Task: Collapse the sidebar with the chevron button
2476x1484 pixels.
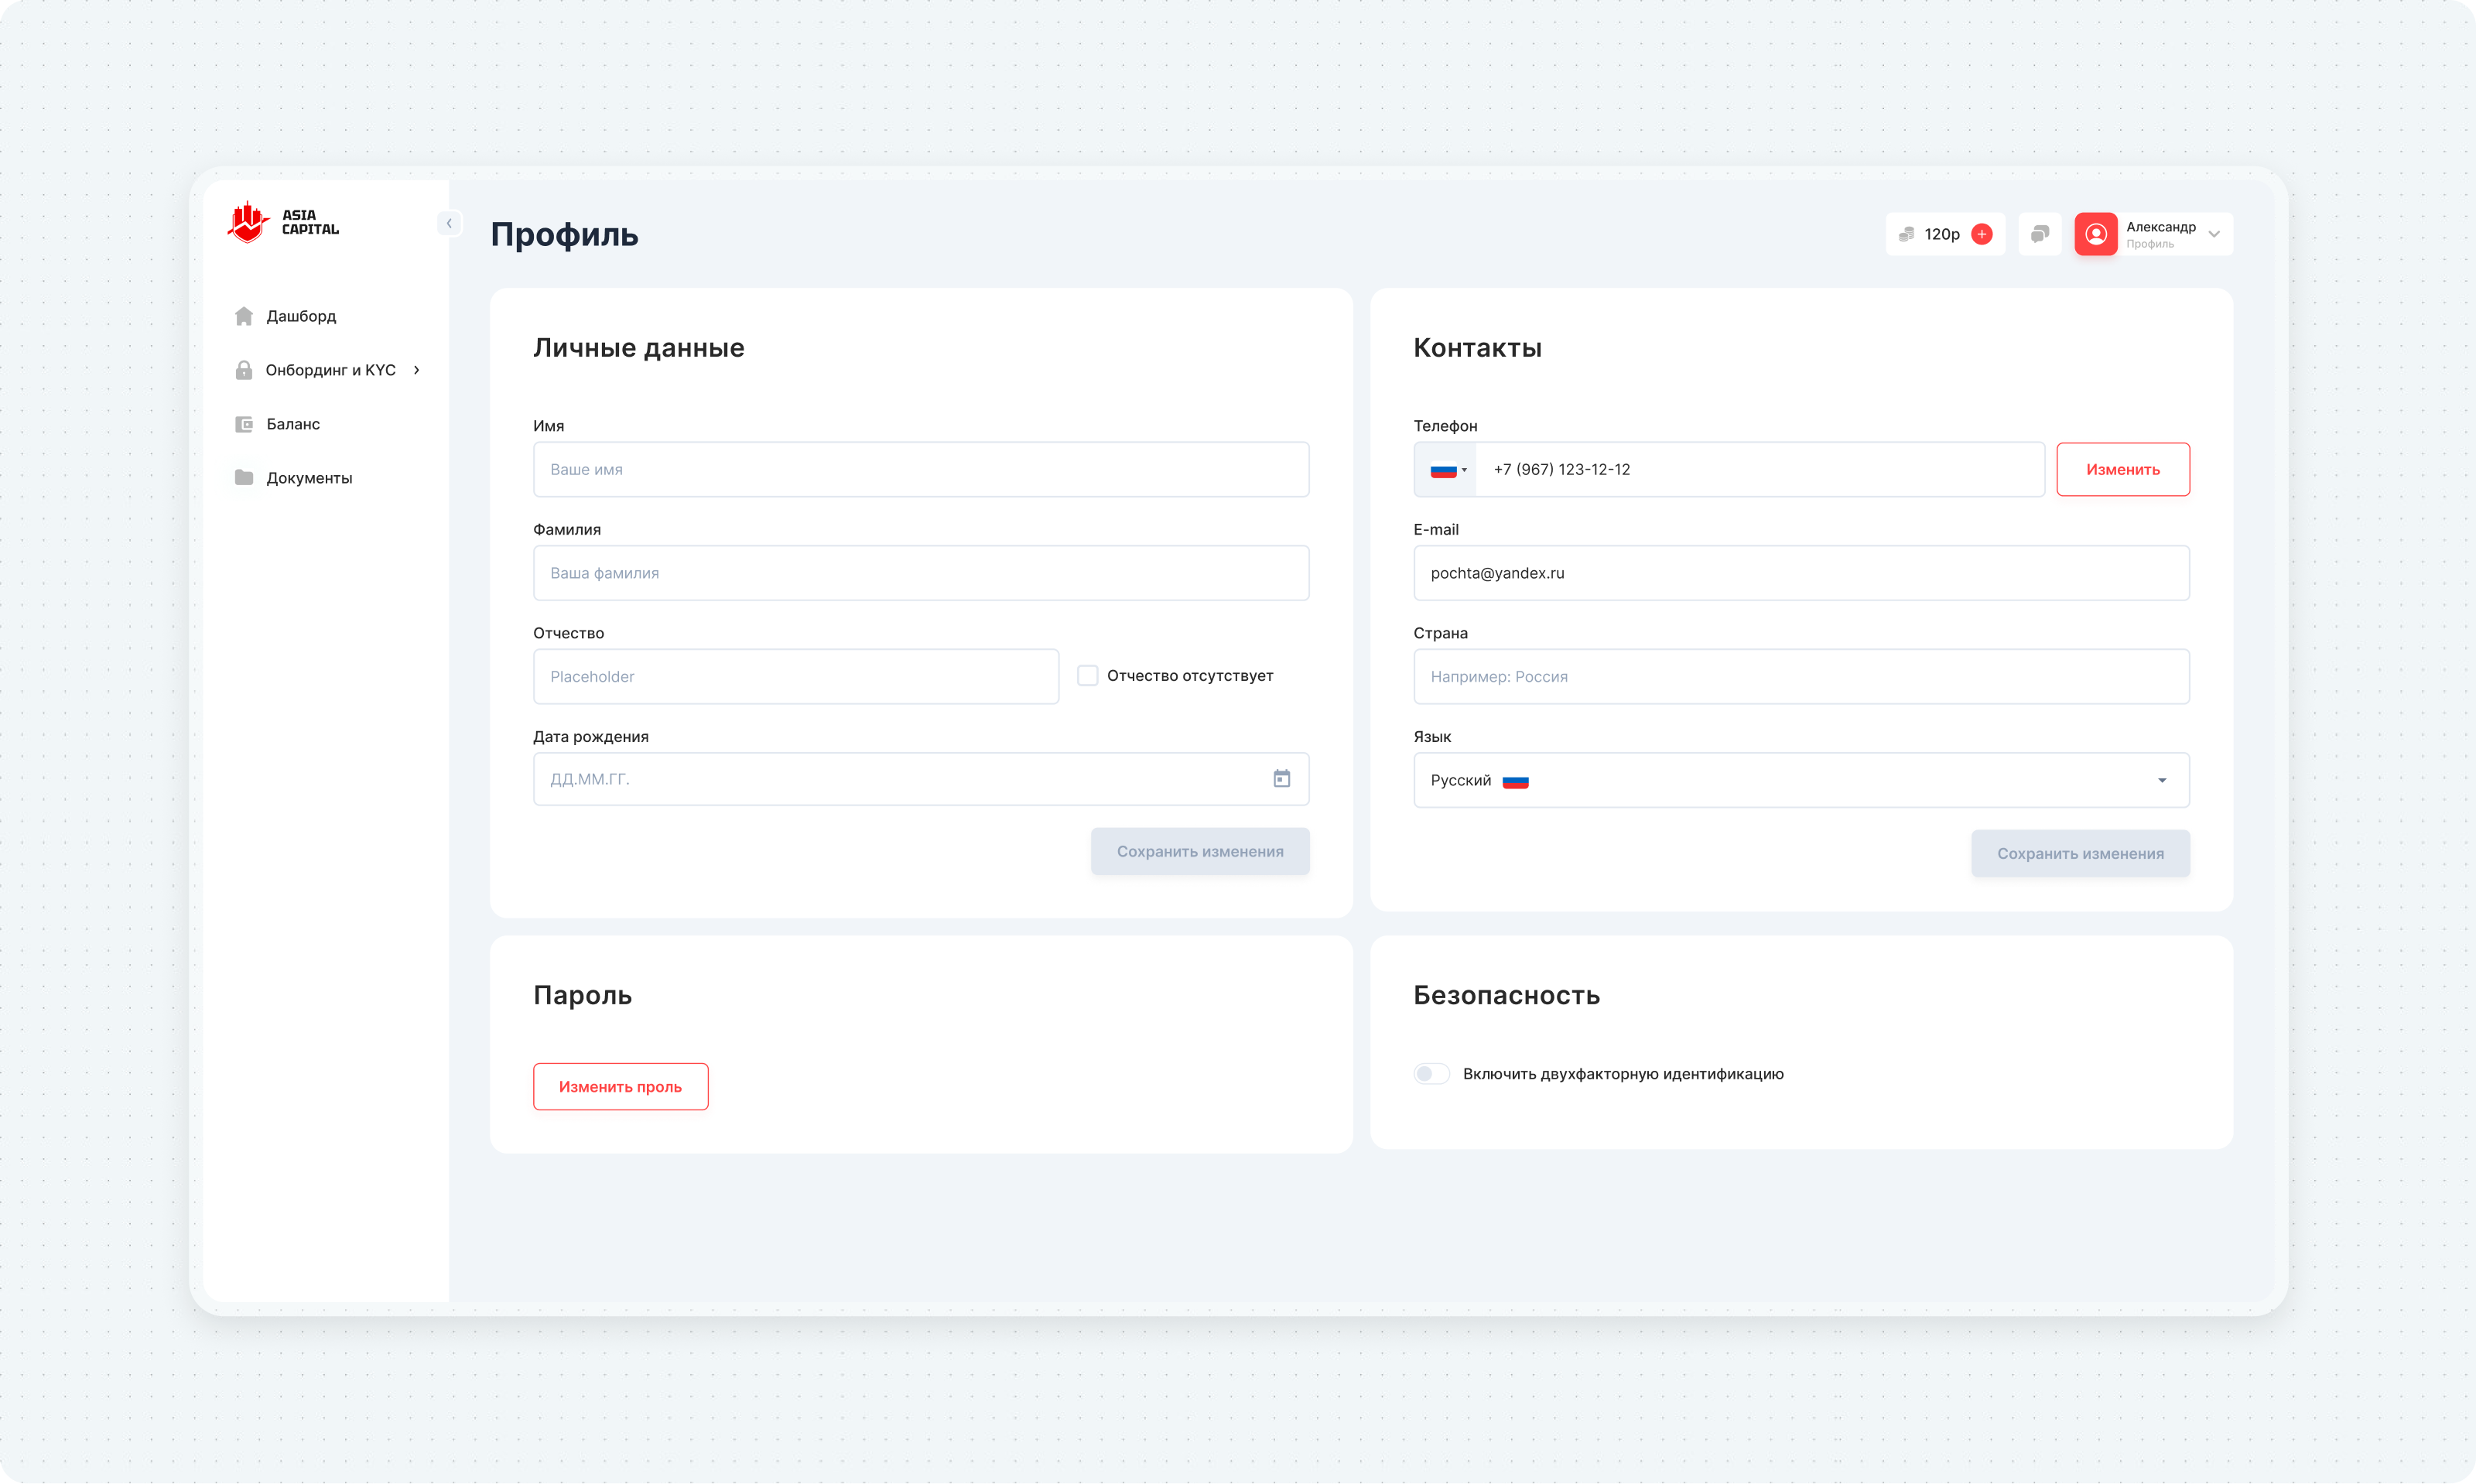Action: coord(449,223)
